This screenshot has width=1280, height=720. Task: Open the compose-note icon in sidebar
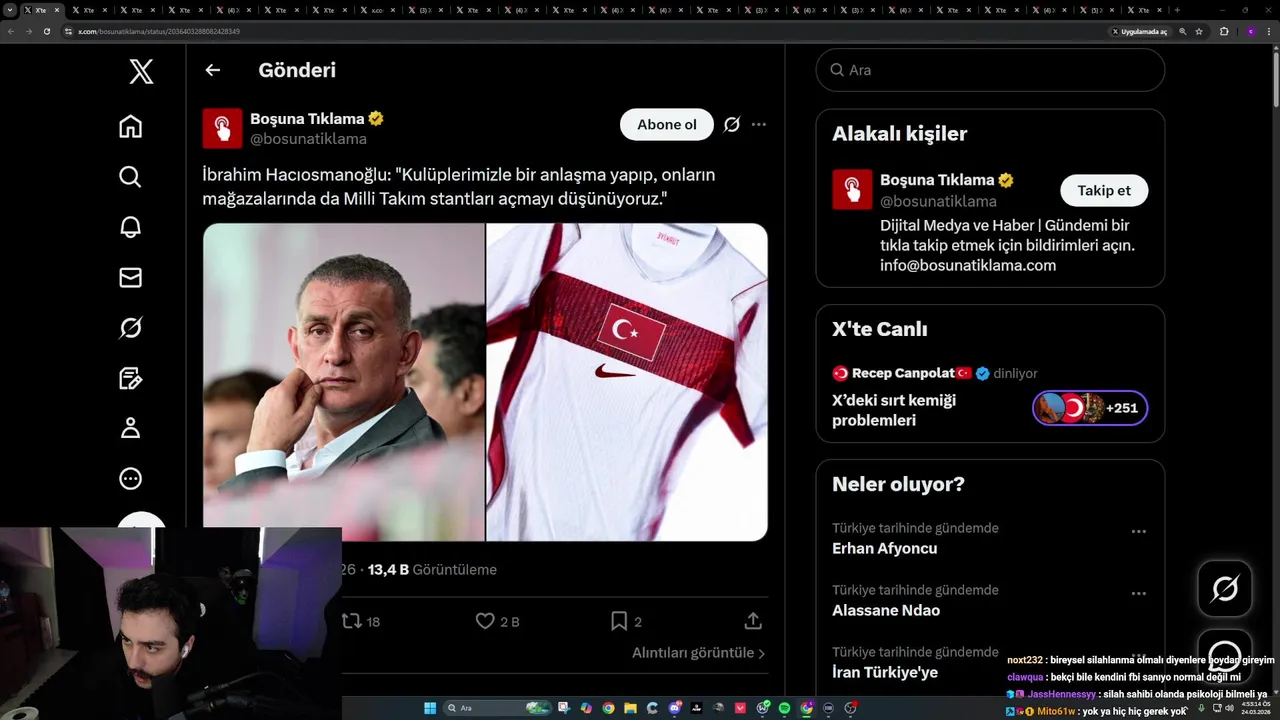(x=130, y=378)
